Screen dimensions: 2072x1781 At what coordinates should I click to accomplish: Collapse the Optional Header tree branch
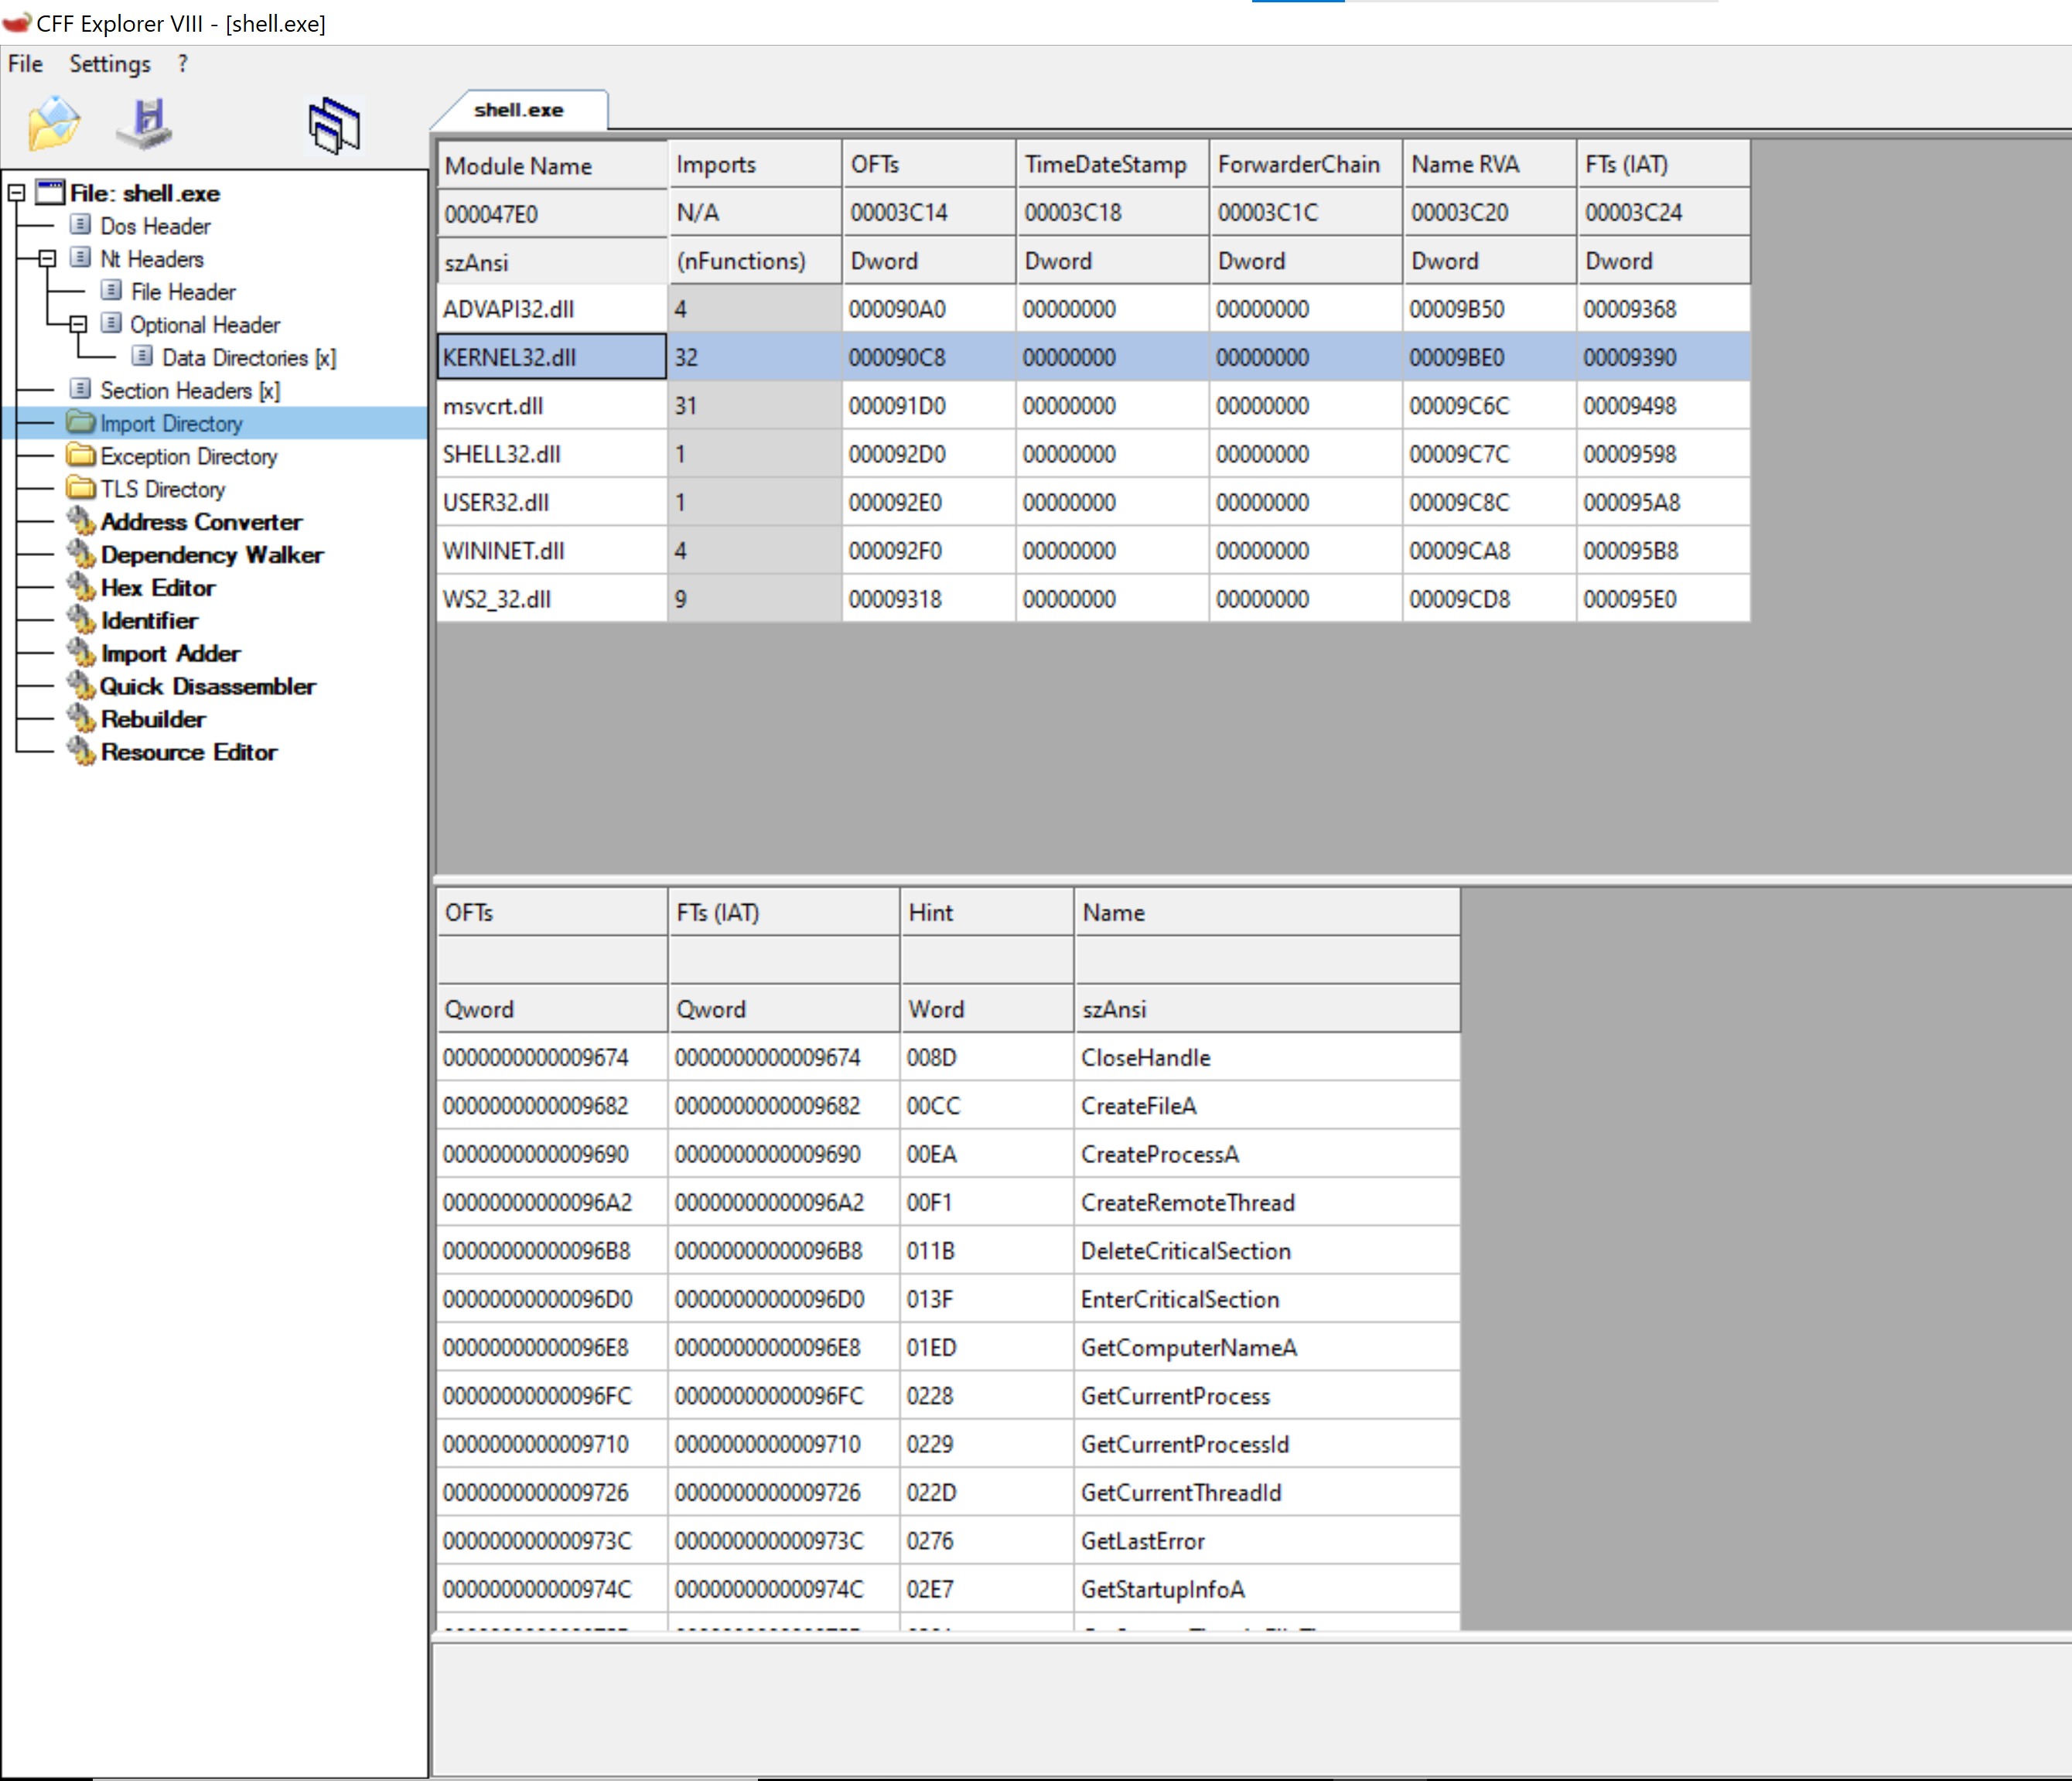click(78, 325)
